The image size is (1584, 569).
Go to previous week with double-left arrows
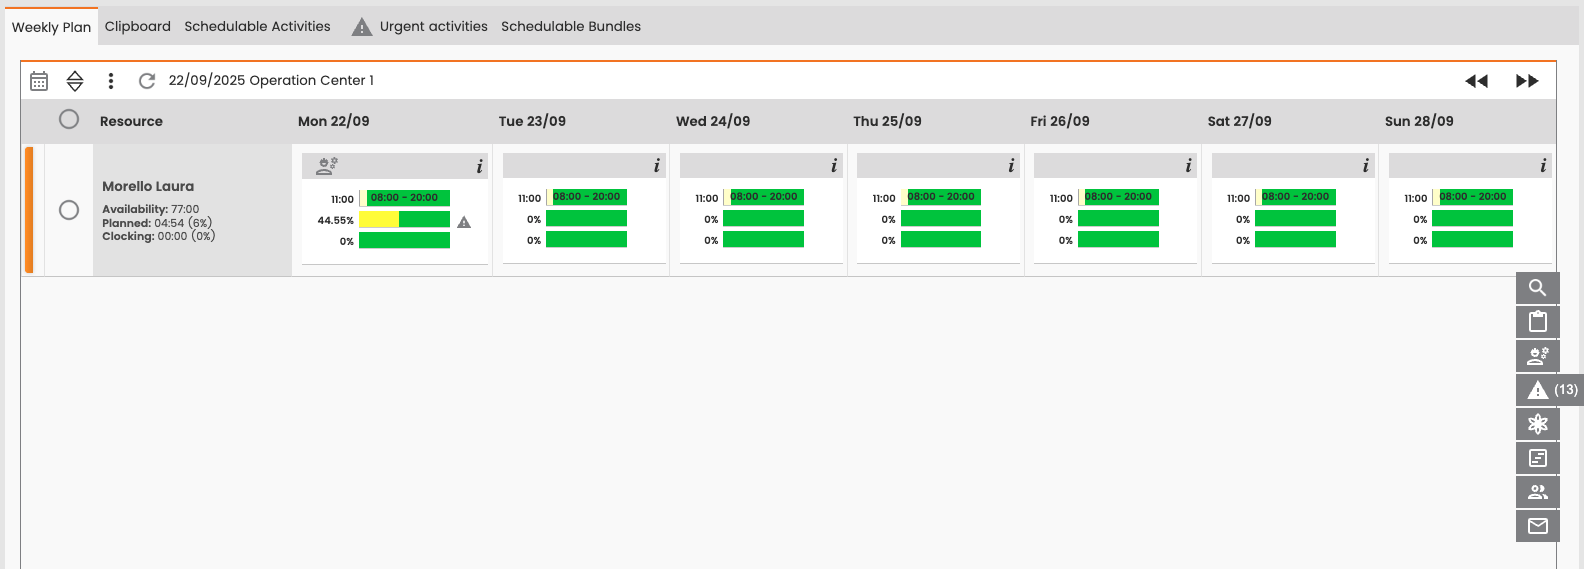click(x=1476, y=81)
